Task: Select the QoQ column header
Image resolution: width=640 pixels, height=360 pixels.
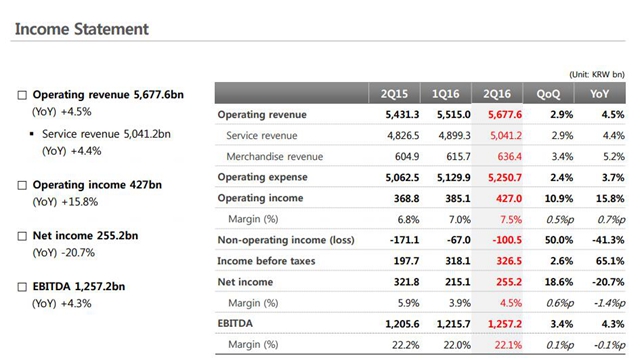Action: 548,93
